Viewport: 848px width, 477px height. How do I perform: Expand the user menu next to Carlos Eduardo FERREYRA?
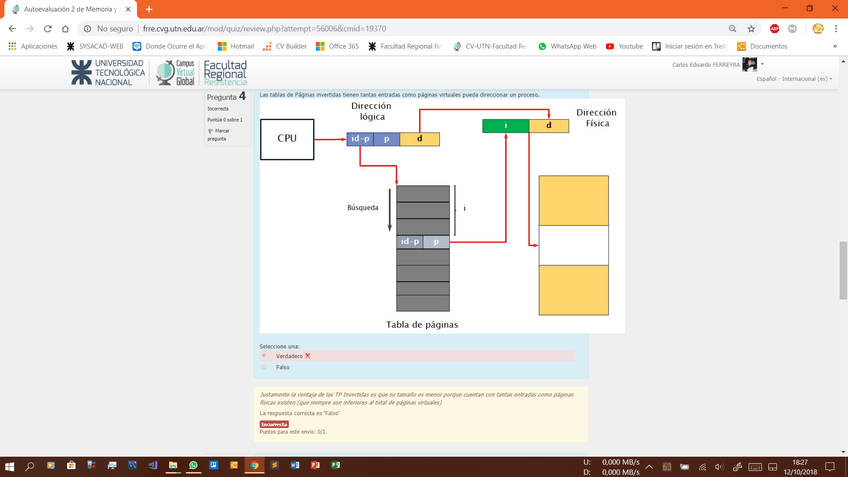point(762,65)
